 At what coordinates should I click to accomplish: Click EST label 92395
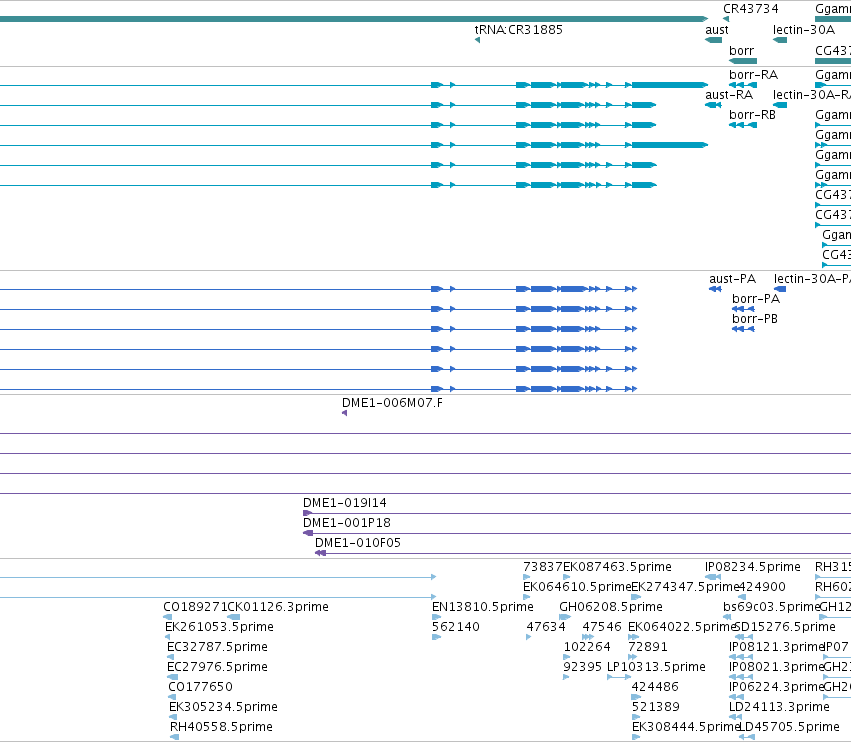[x=582, y=667]
